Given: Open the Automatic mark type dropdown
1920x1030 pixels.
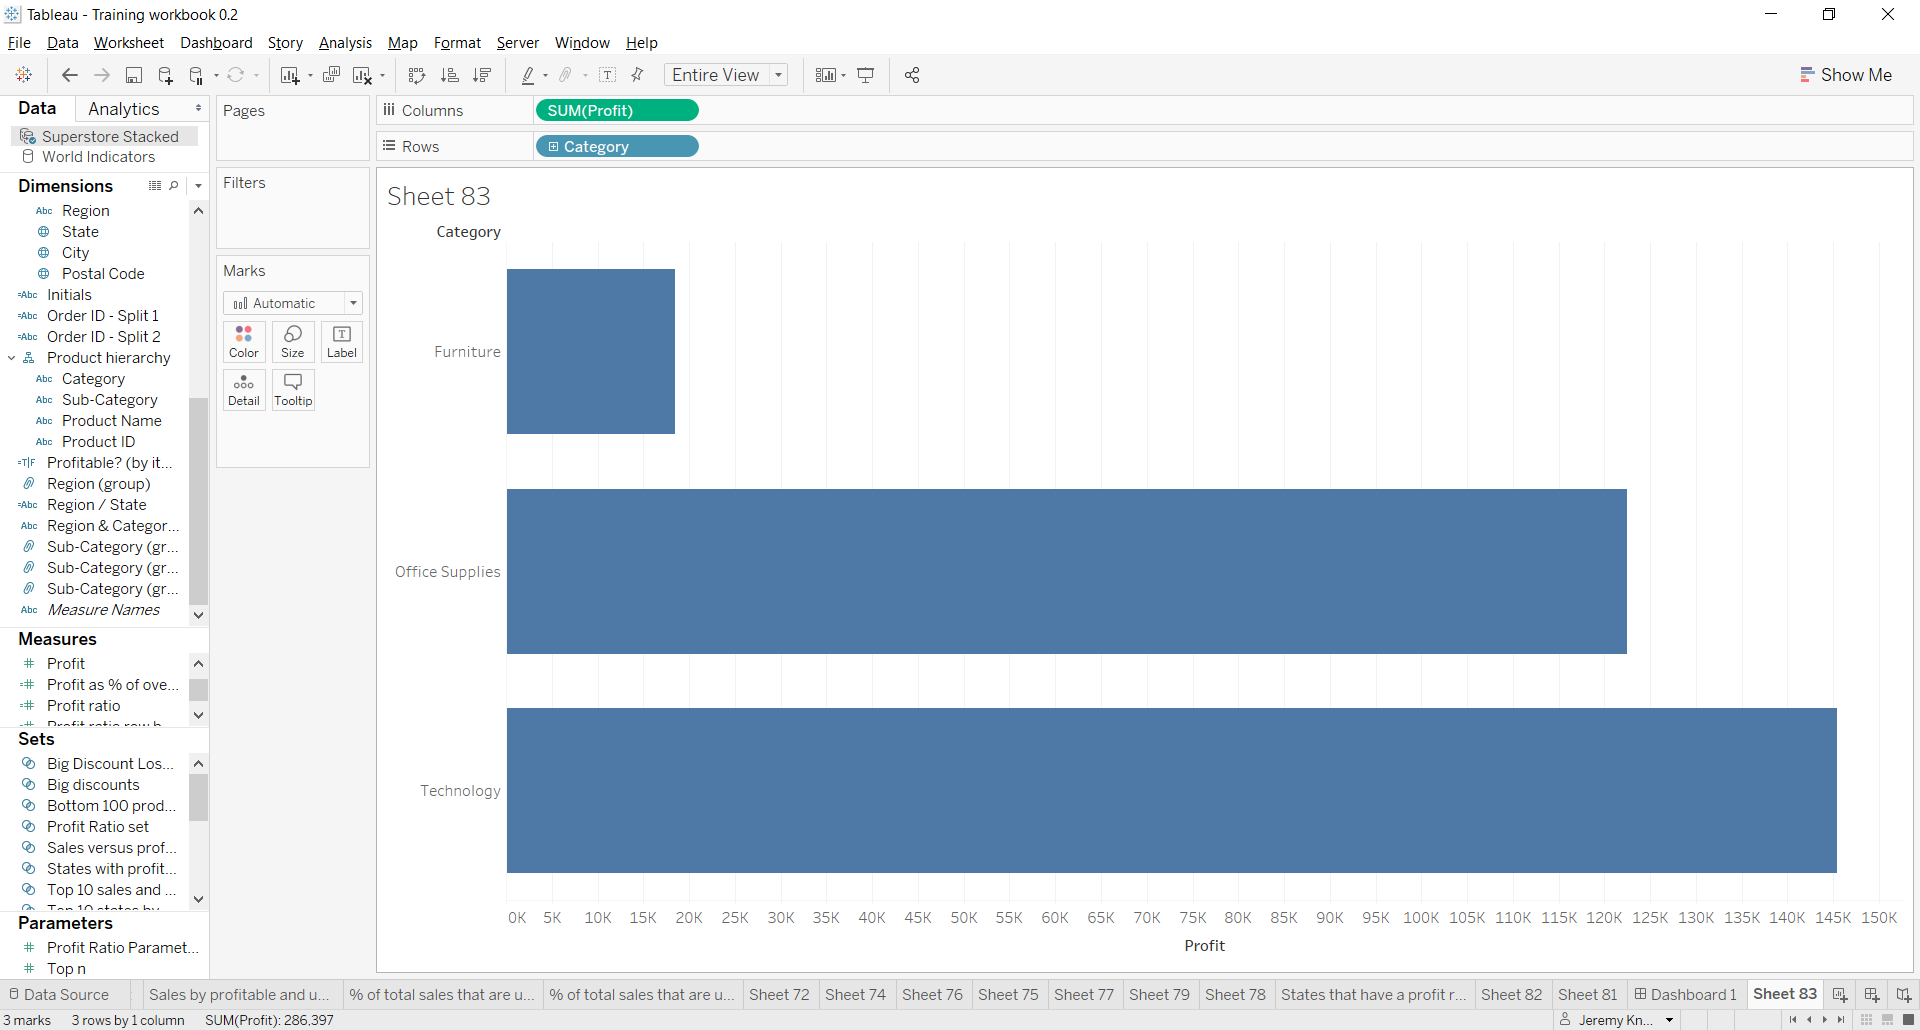Looking at the screenshot, I should [x=293, y=303].
